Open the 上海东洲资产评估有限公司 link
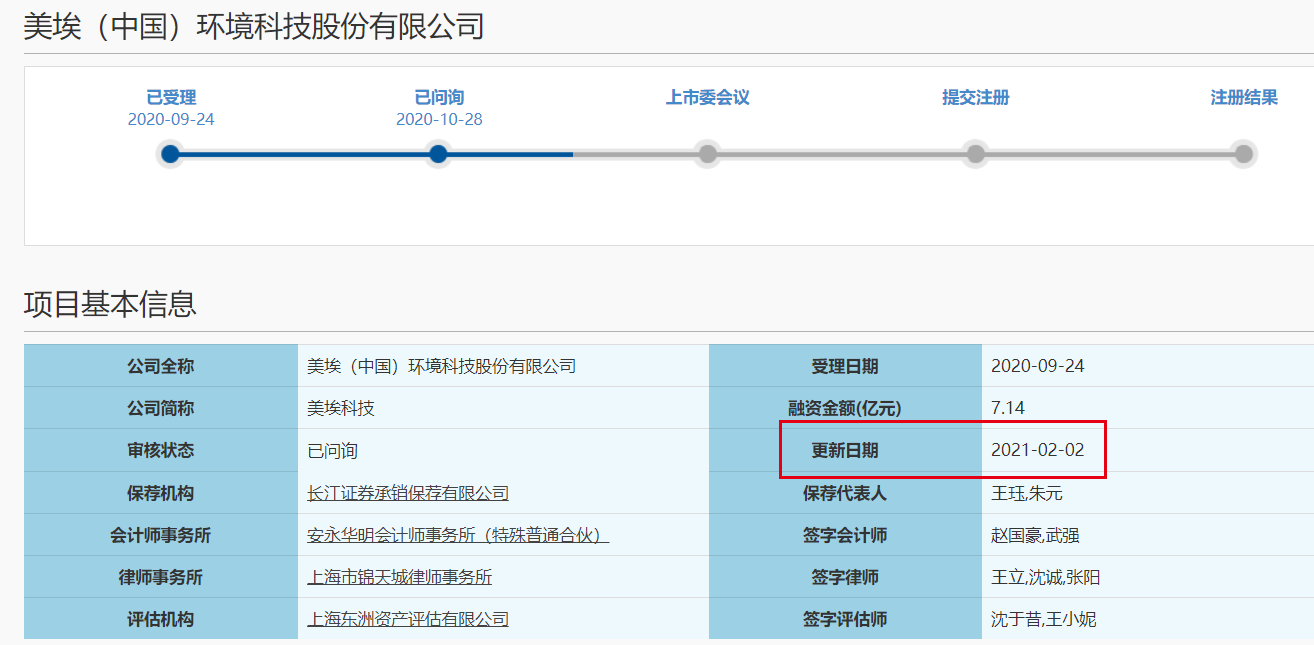Viewport: 1314px width, 645px height. 408,619
